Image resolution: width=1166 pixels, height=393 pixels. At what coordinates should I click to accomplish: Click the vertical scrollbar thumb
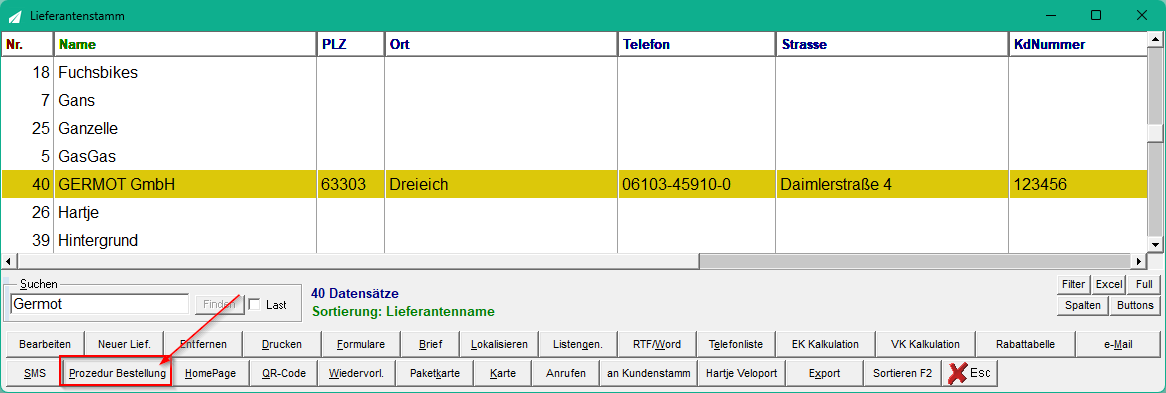pos(1155,132)
